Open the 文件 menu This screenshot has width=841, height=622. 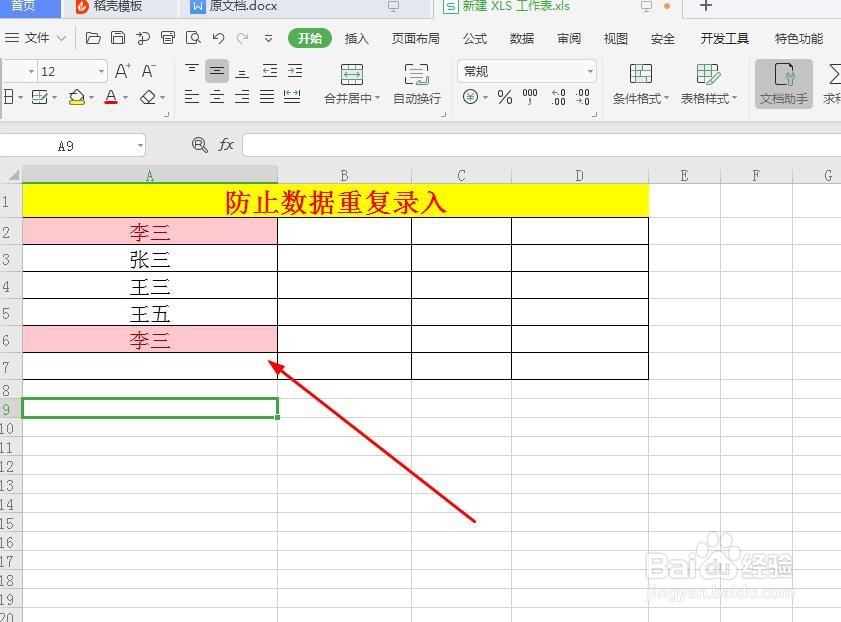tap(36, 39)
